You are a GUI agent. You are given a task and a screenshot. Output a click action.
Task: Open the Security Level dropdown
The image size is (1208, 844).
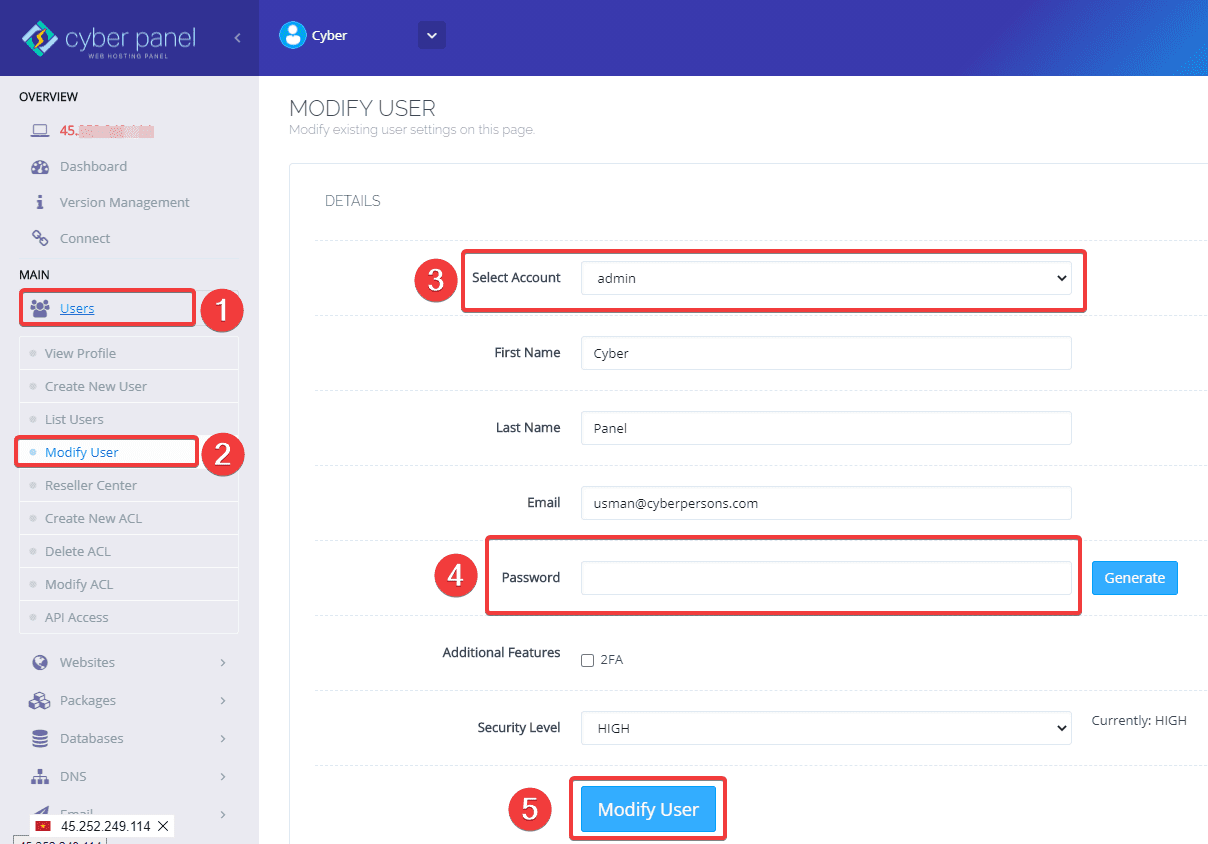click(x=825, y=729)
